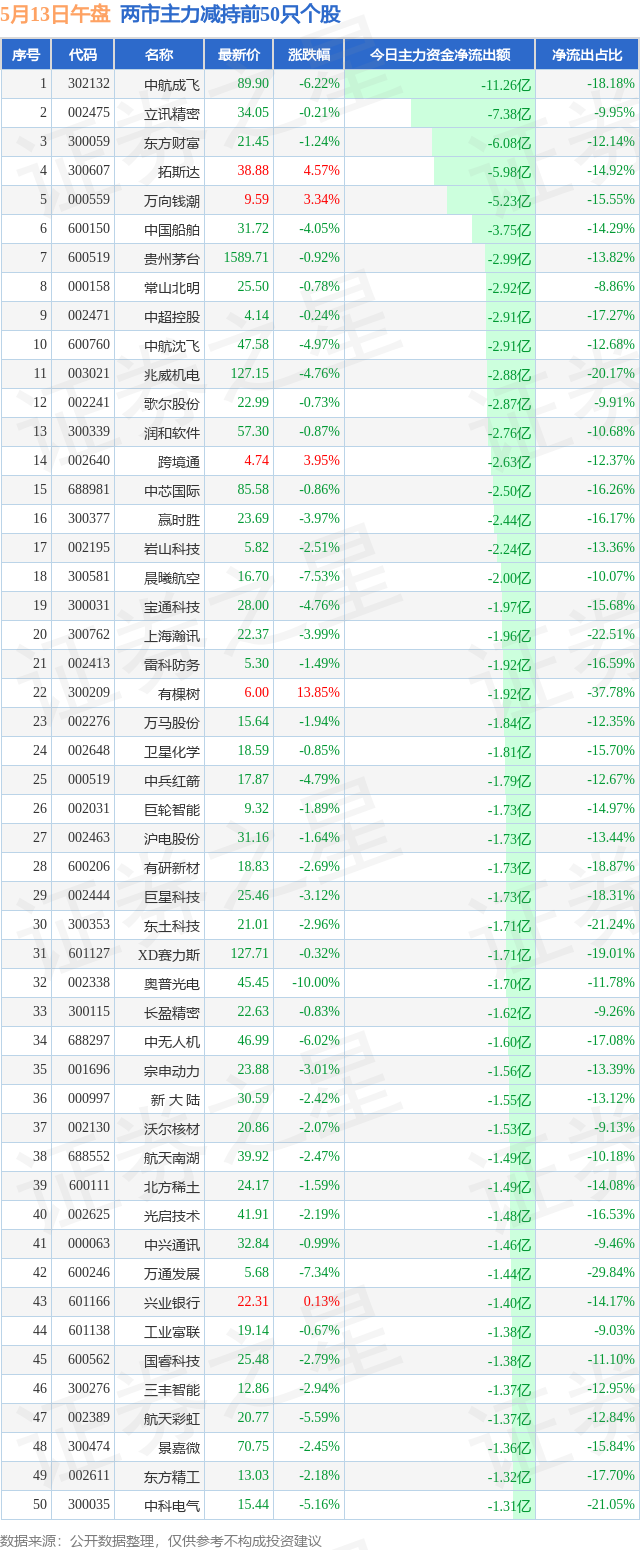The width and height of the screenshot is (640, 1550).
Task: Click stock name 贵州茅台
Action: point(172,258)
